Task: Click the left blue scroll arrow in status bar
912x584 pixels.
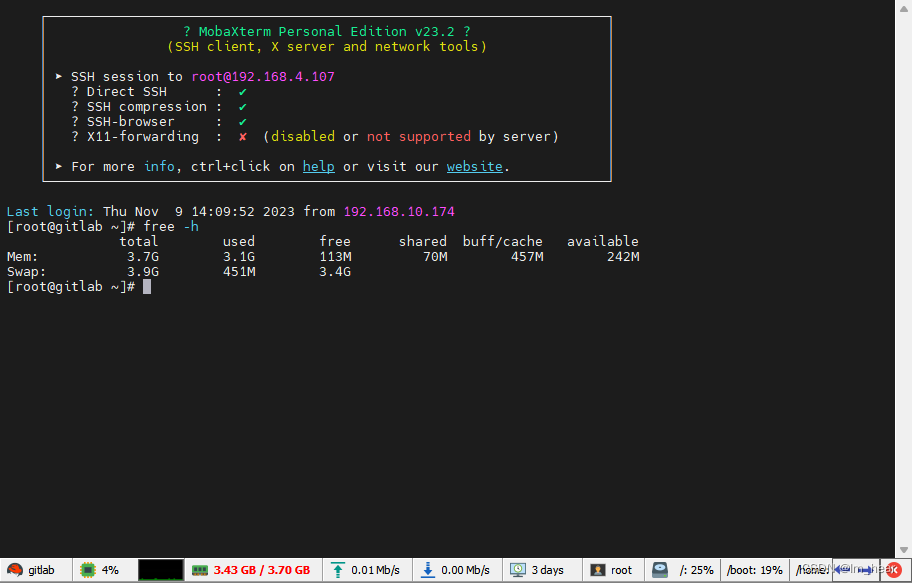Action: tap(838, 568)
